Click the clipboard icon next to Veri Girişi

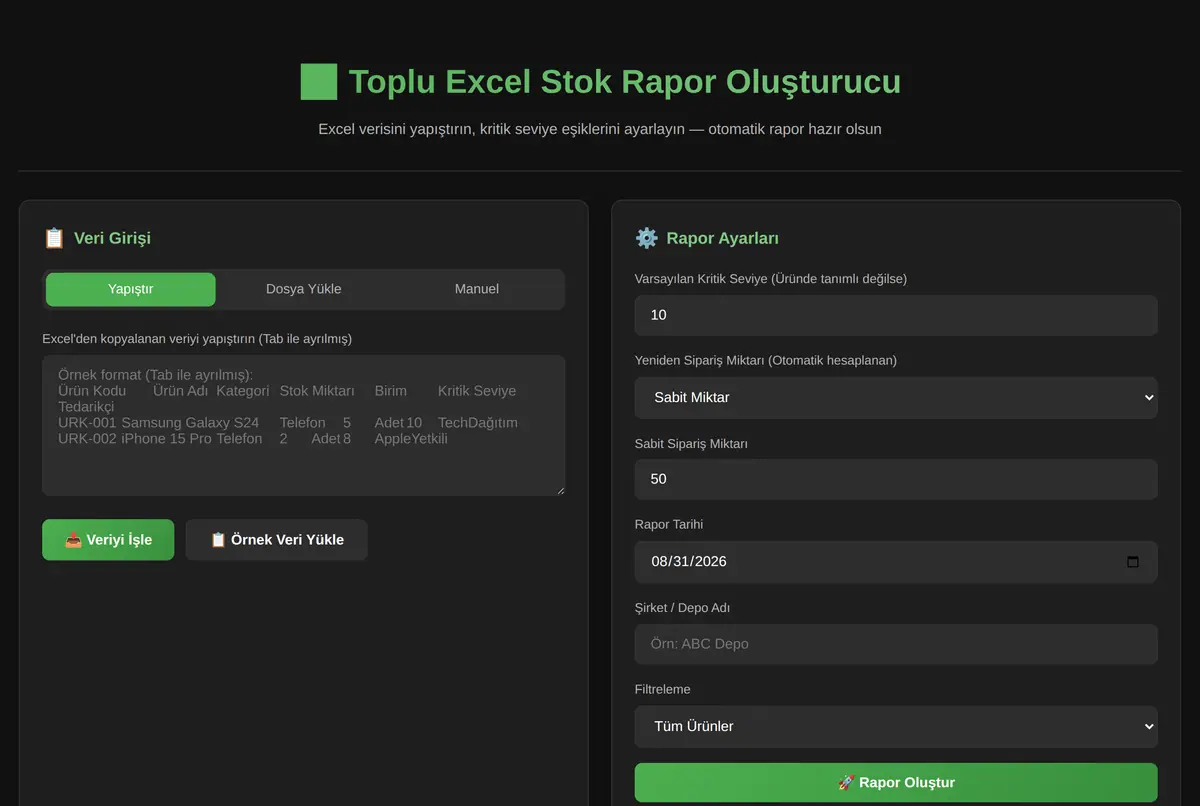tap(54, 238)
